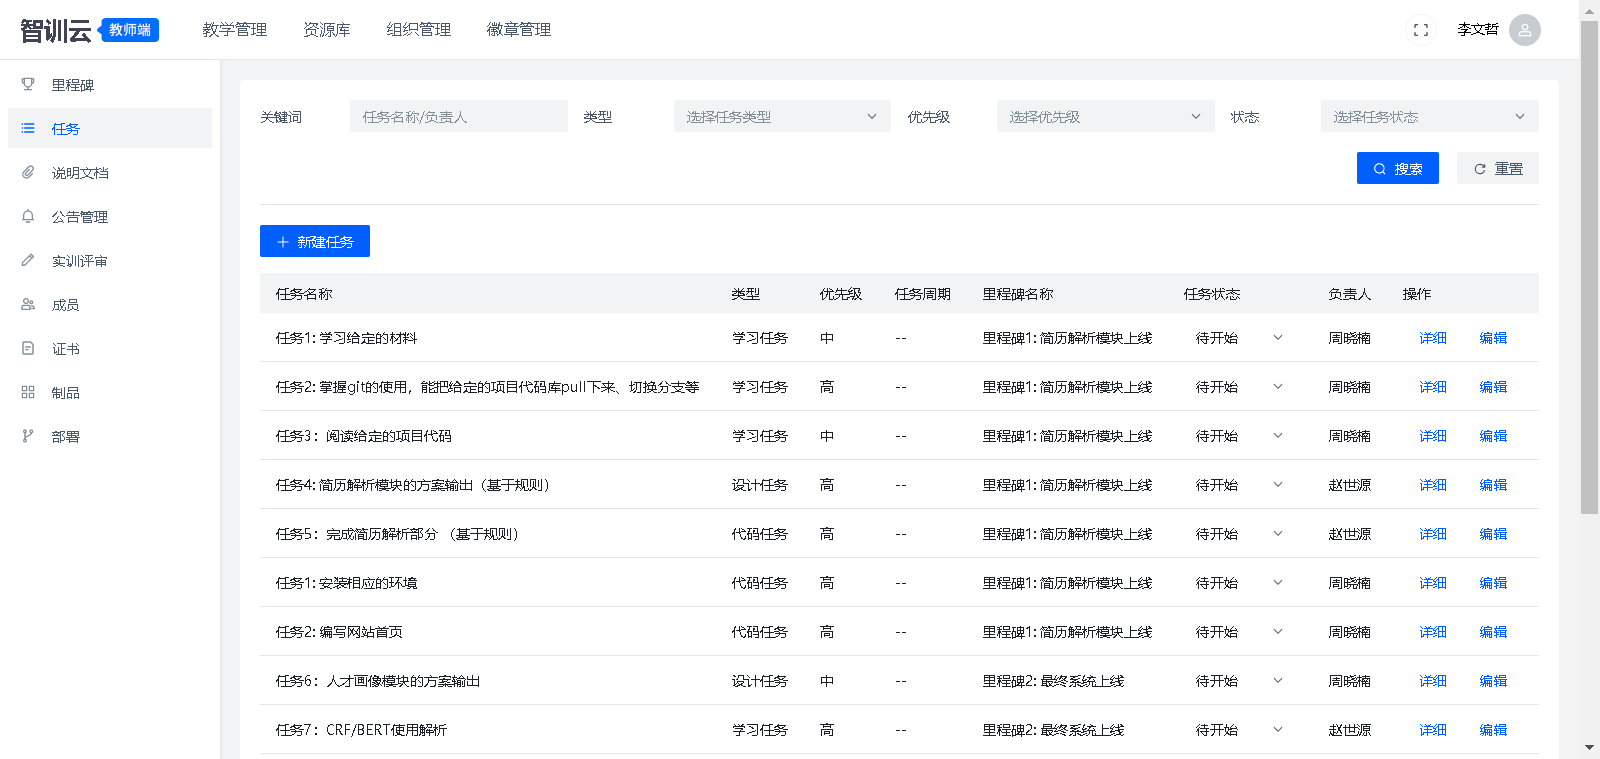Open 详细 for 任务4: 简历解析模块的方案输出

tap(1433, 485)
